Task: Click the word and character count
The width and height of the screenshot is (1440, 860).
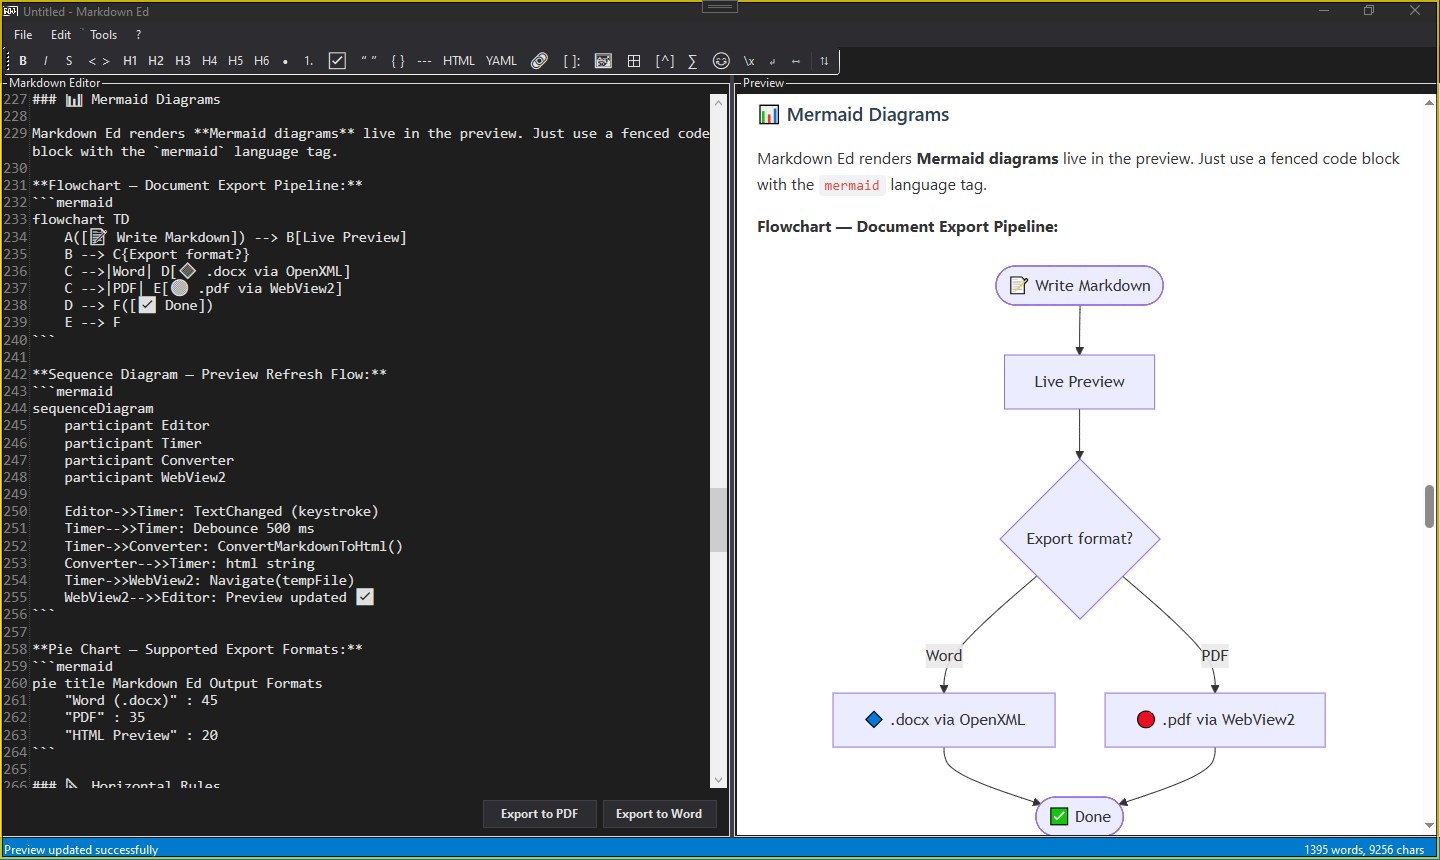Action: tap(1364, 850)
